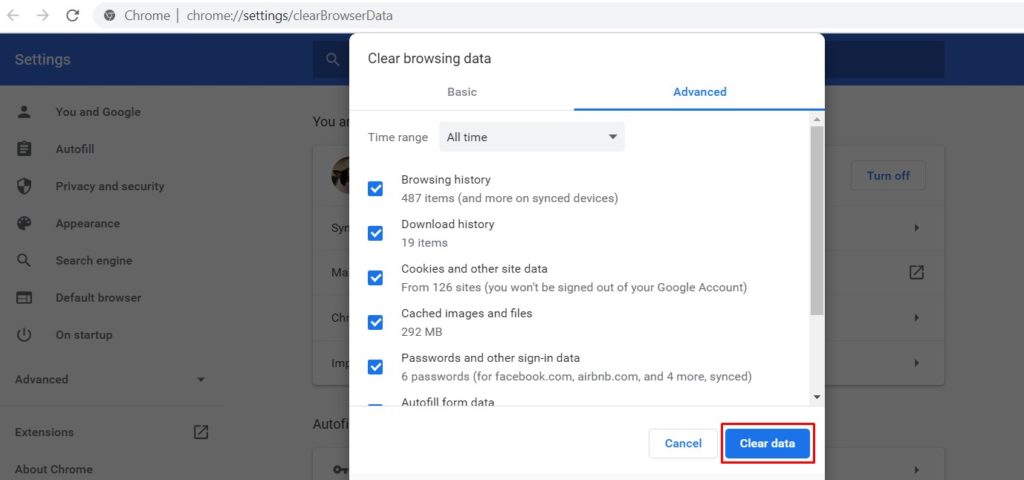
Task: Open the Autofill passwords row chevron
Action: pyautogui.click(x=917, y=469)
